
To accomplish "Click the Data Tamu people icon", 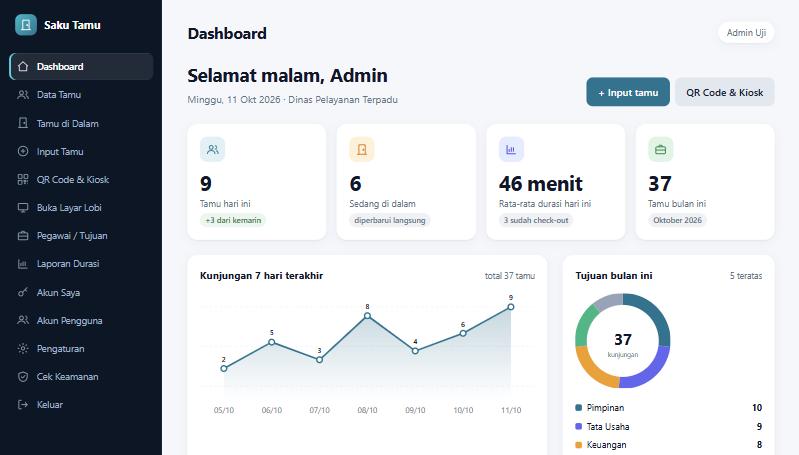I will coord(23,94).
